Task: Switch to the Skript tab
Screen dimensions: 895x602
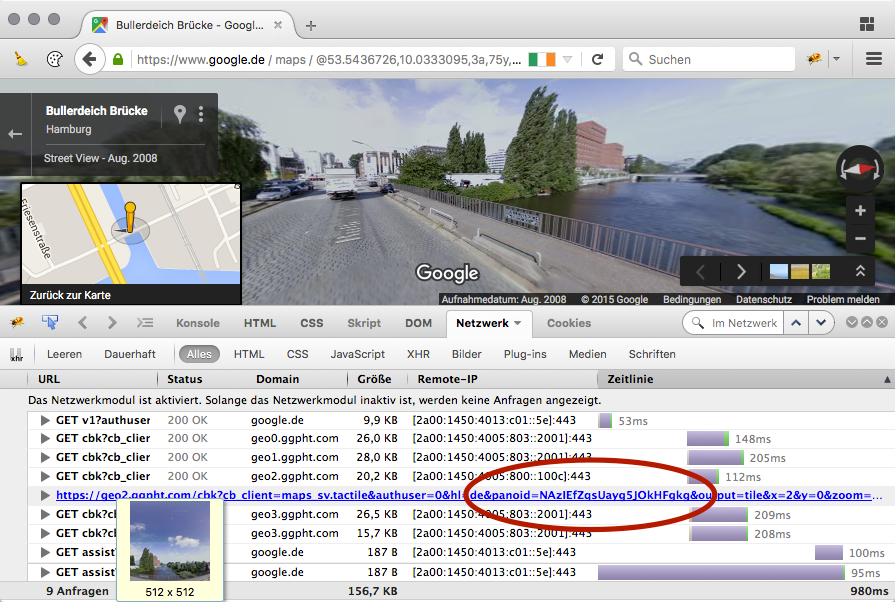Action: coord(364,323)
